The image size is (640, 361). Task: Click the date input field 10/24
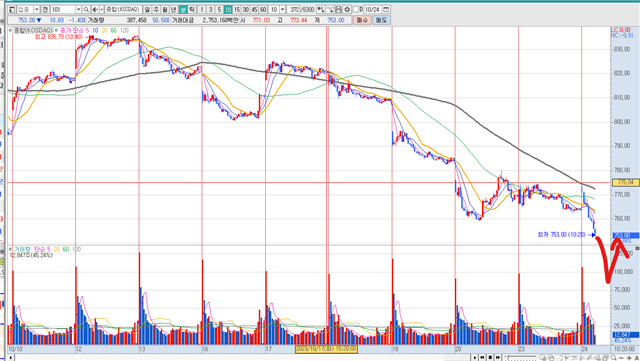(x=372, y=9)
